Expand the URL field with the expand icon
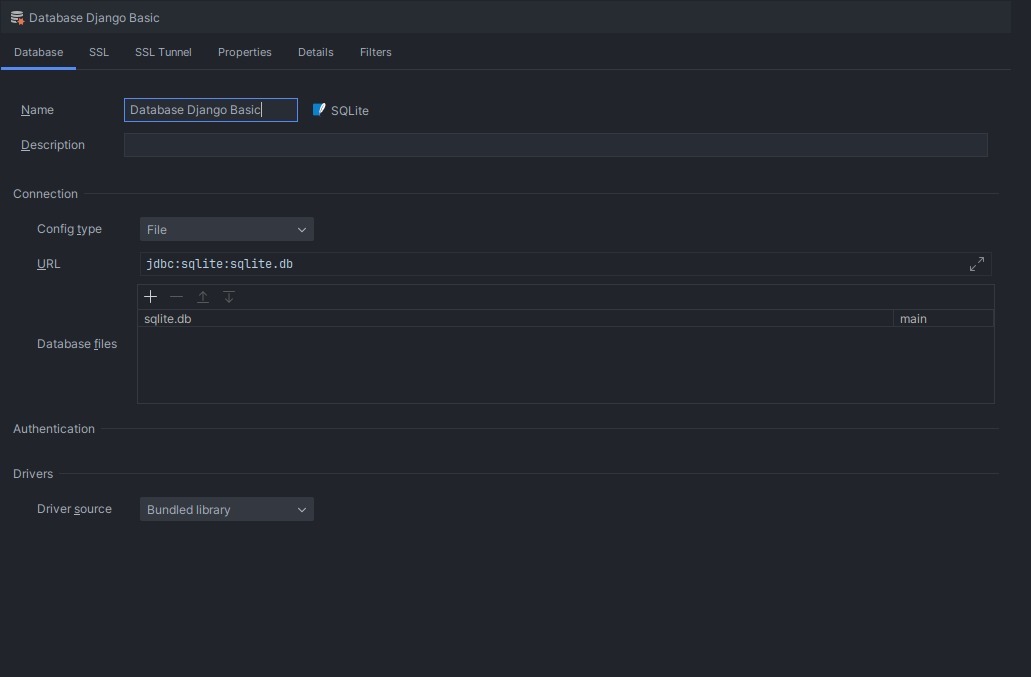 click(x=976, y=264)
